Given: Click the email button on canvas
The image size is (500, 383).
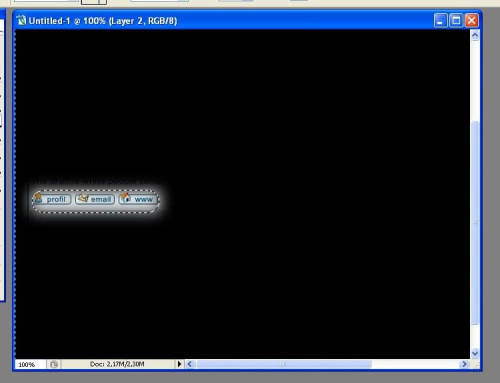Looking at the screenshot, I should click(x=95, y=199).
